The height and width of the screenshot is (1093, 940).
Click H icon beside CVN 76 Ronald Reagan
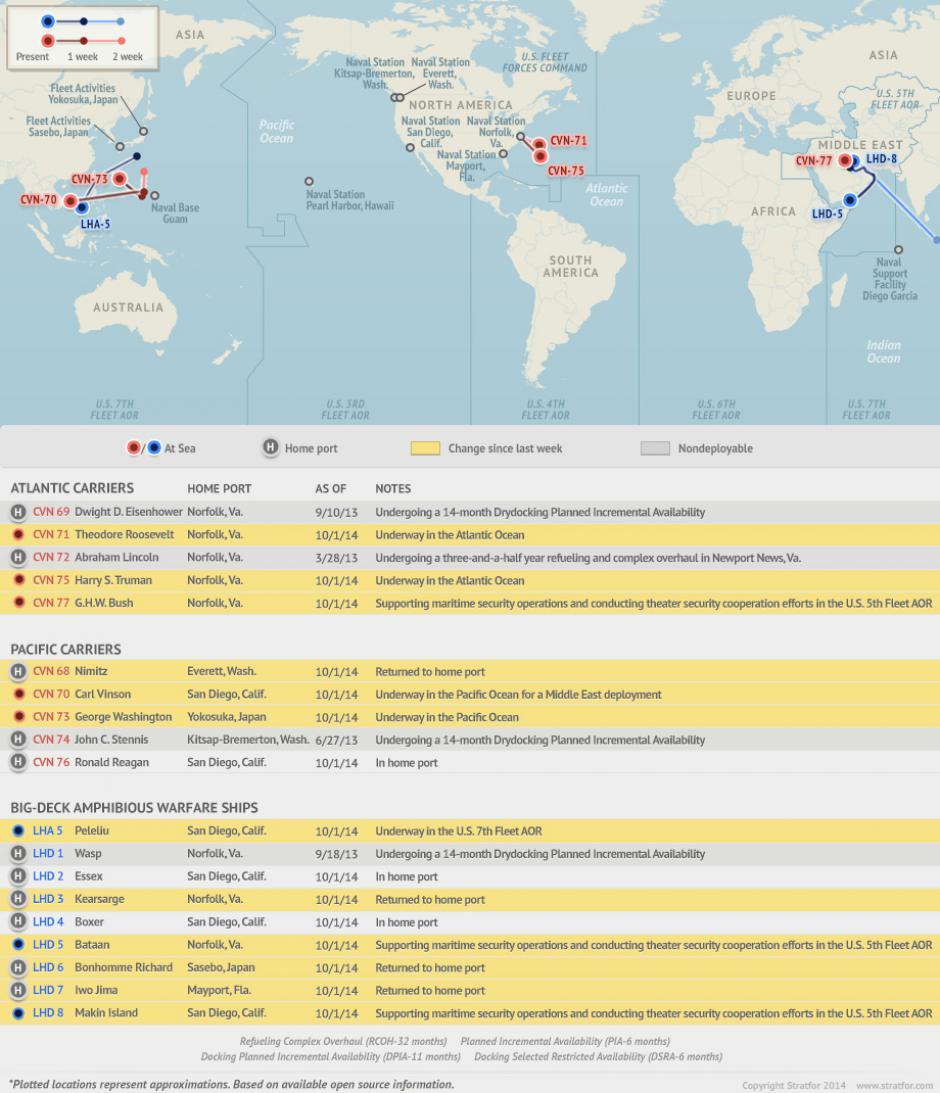coord(18,763)
